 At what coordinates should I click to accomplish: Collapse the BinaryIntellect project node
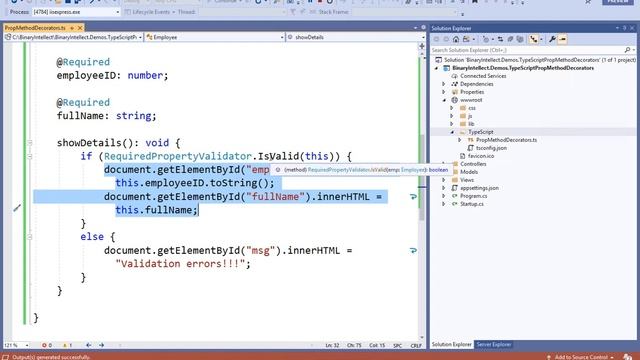[436, 68]
